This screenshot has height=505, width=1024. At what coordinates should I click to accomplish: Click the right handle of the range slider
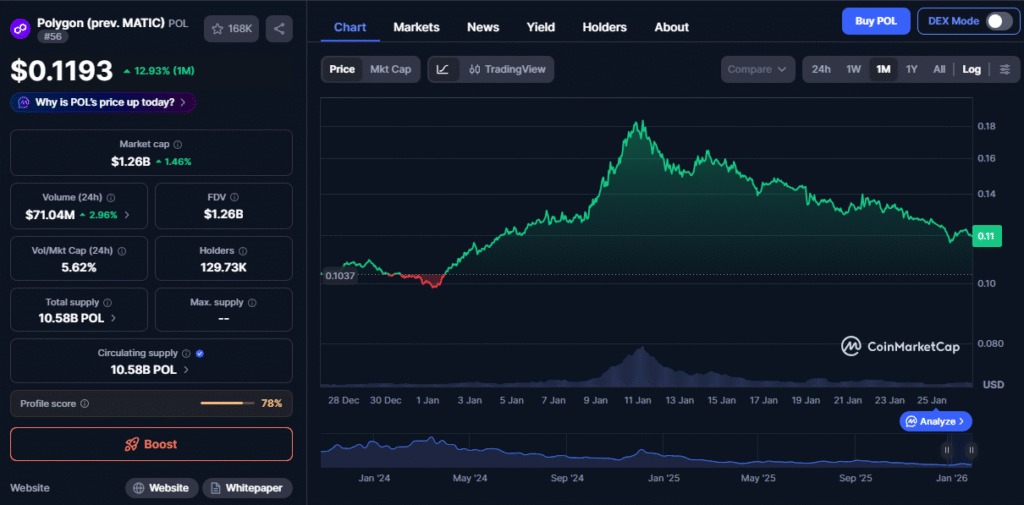[970, 450]
